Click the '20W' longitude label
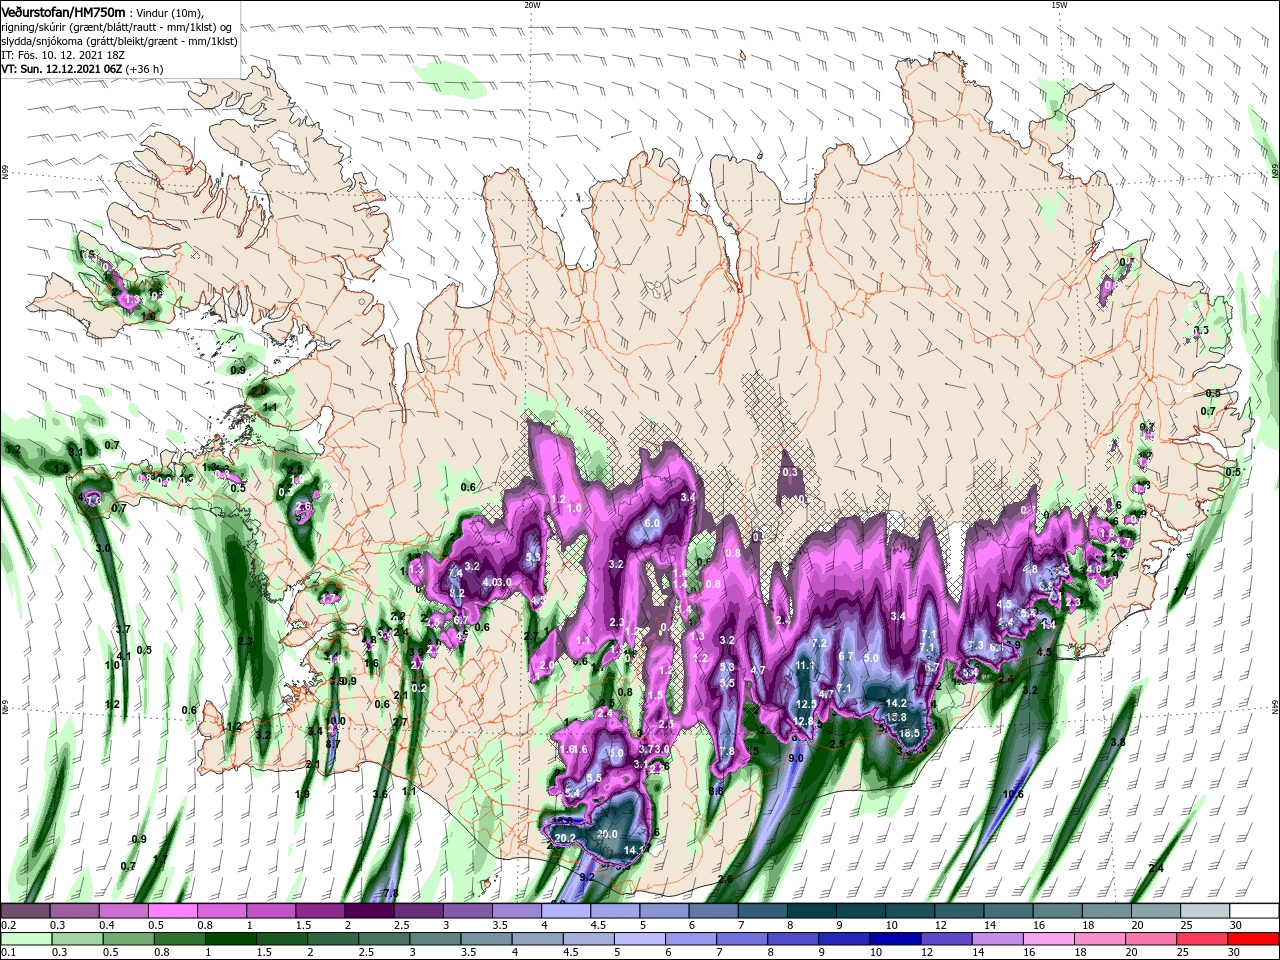Screen dimensions: 1280x960 tap(532, 5)
